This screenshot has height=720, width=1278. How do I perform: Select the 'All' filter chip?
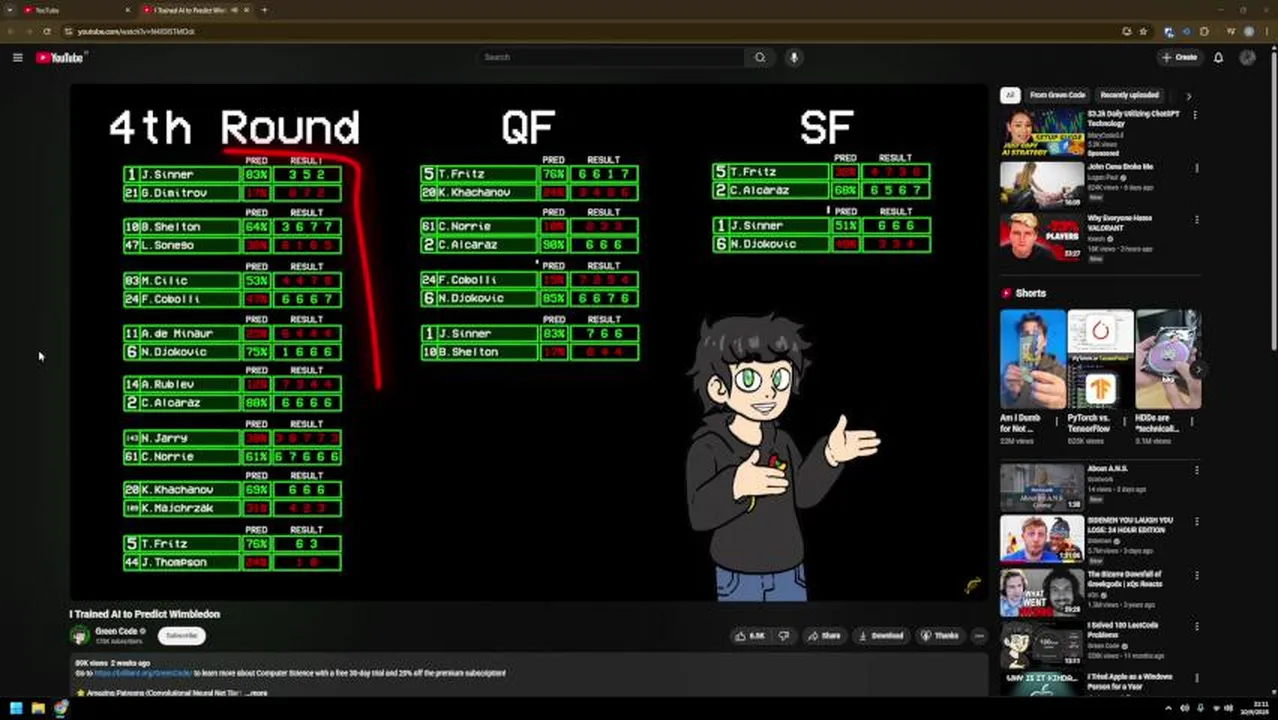1010,96
